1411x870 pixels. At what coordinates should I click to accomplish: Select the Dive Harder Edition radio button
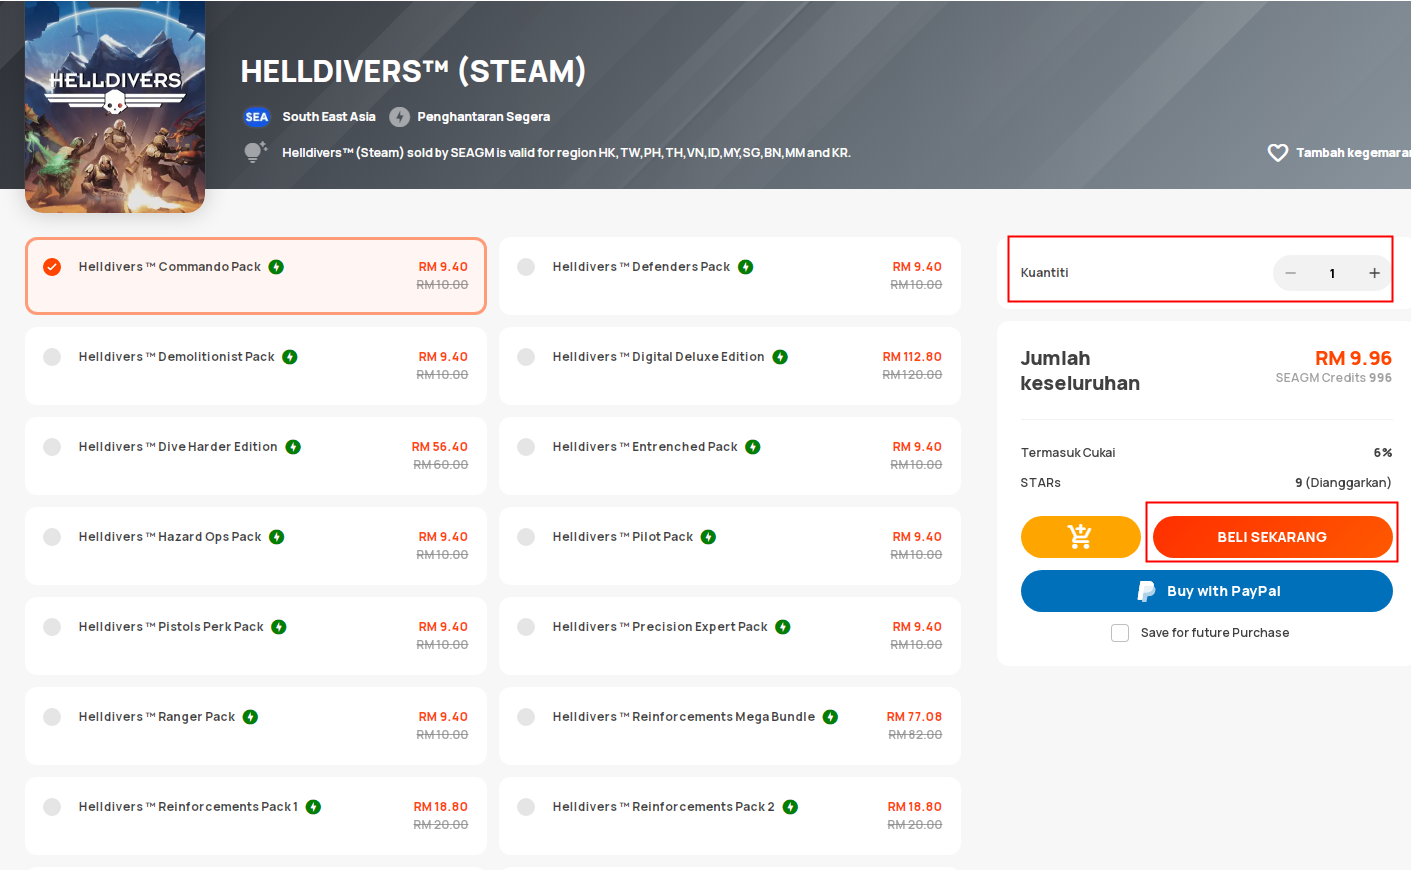52,447
